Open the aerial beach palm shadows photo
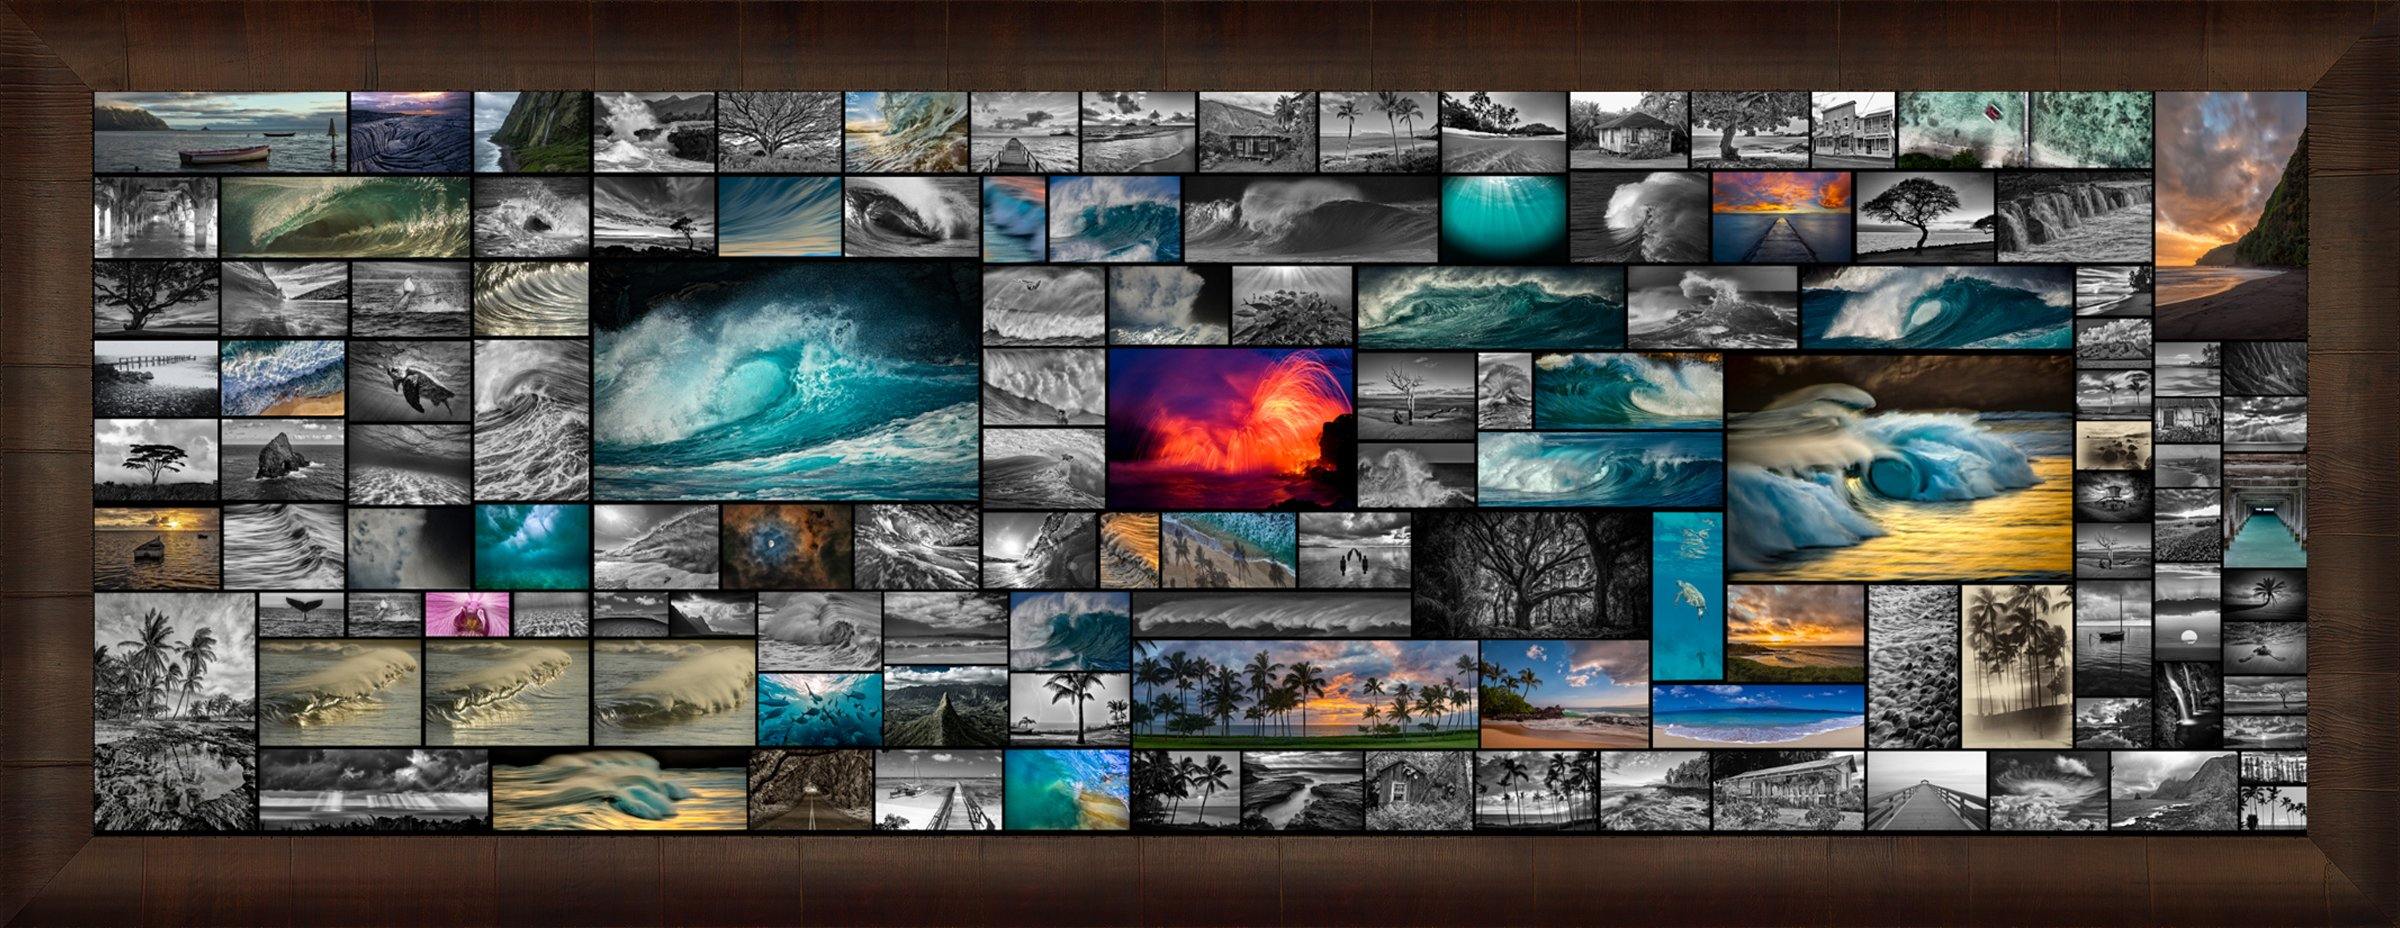The image size is (2400, 928). [1228, 550]
